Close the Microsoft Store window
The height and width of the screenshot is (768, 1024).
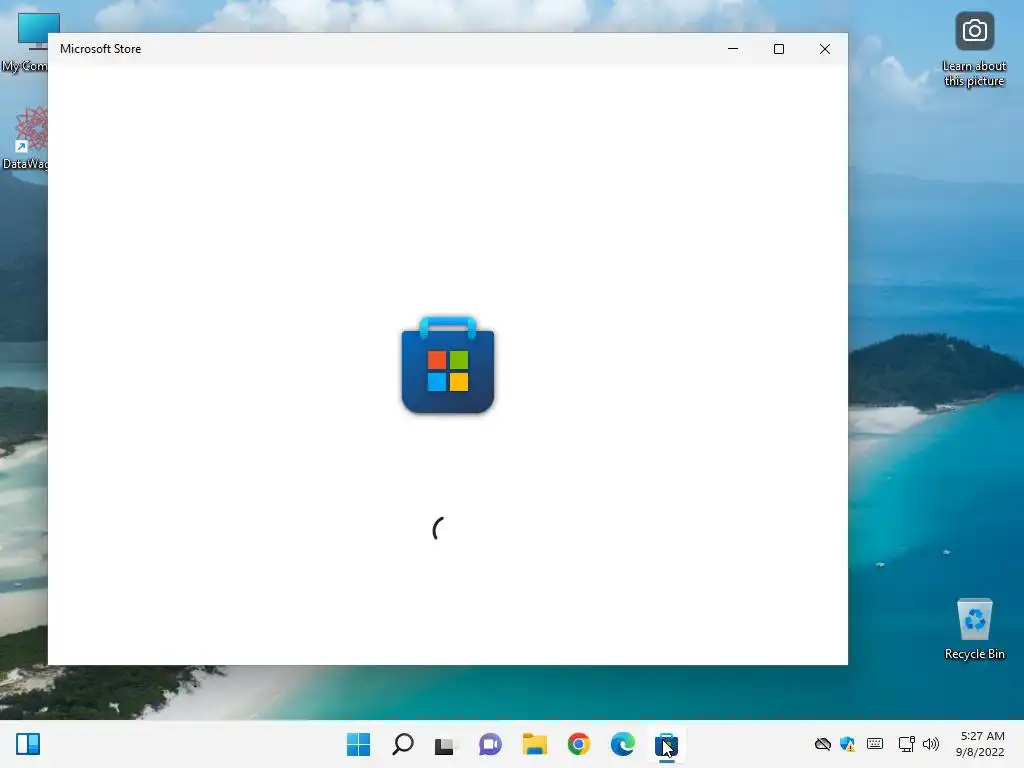coord(825,49)
